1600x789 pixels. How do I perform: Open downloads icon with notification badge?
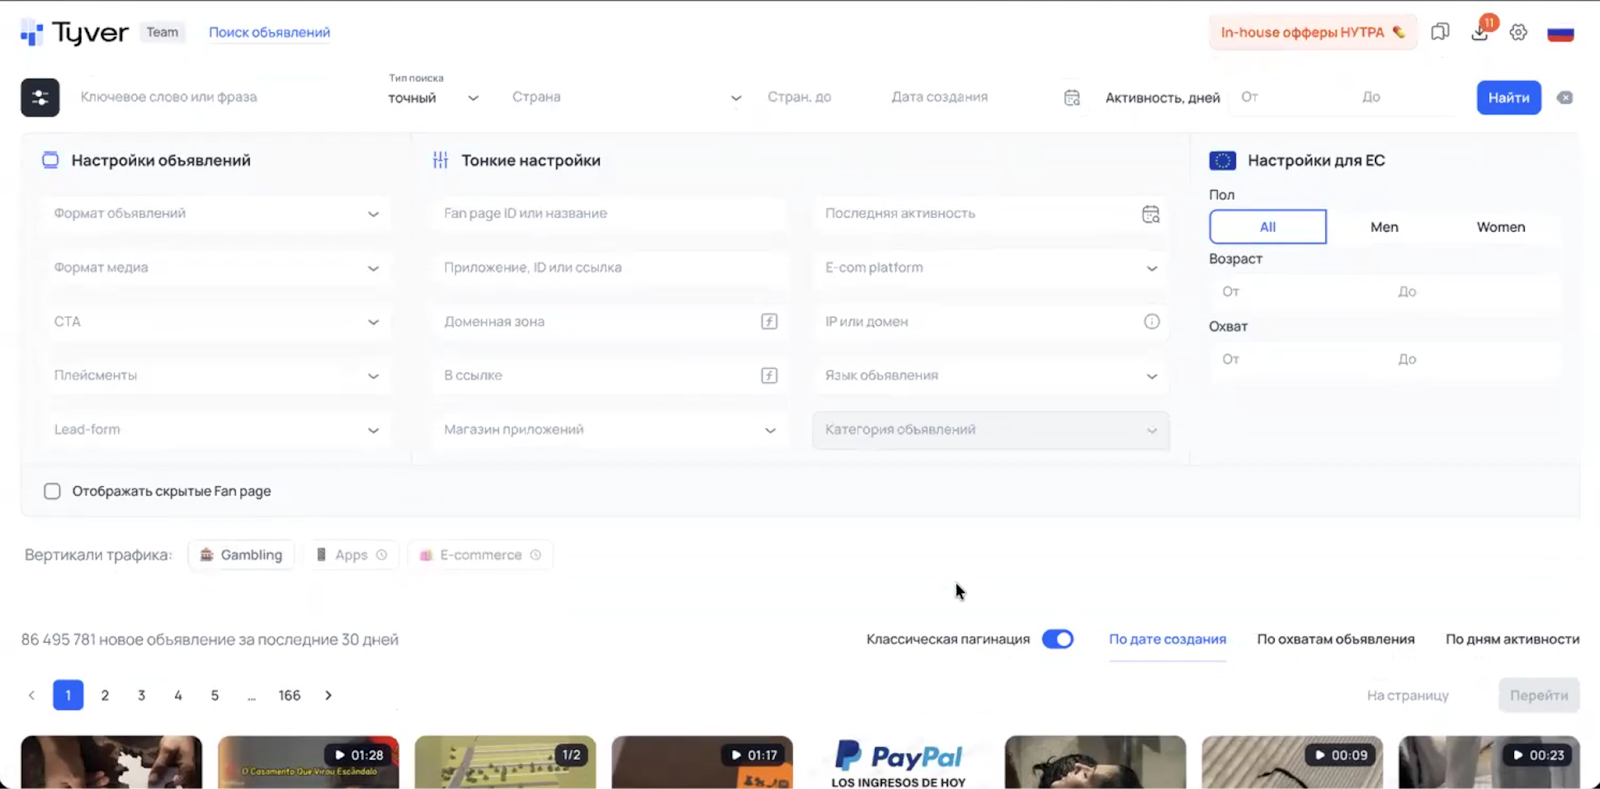[1480, 32]
